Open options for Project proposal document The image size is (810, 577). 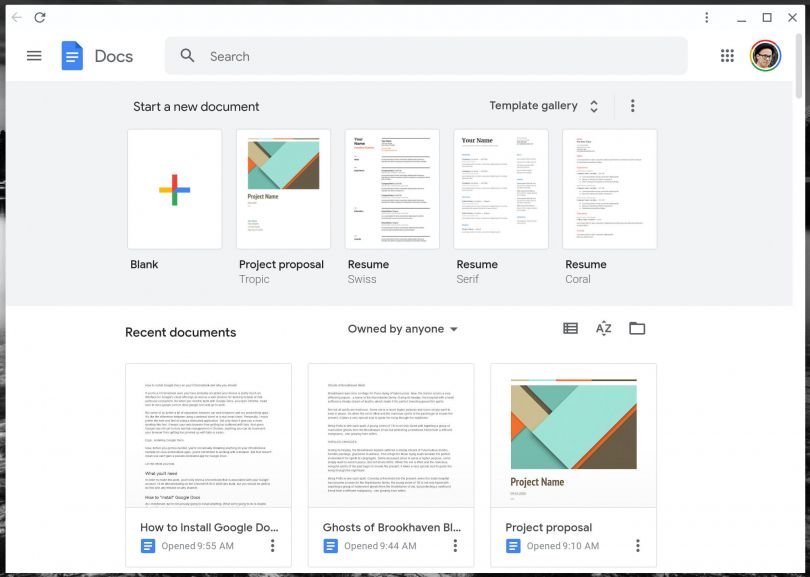pyautogui.click(x=637, y=546)
